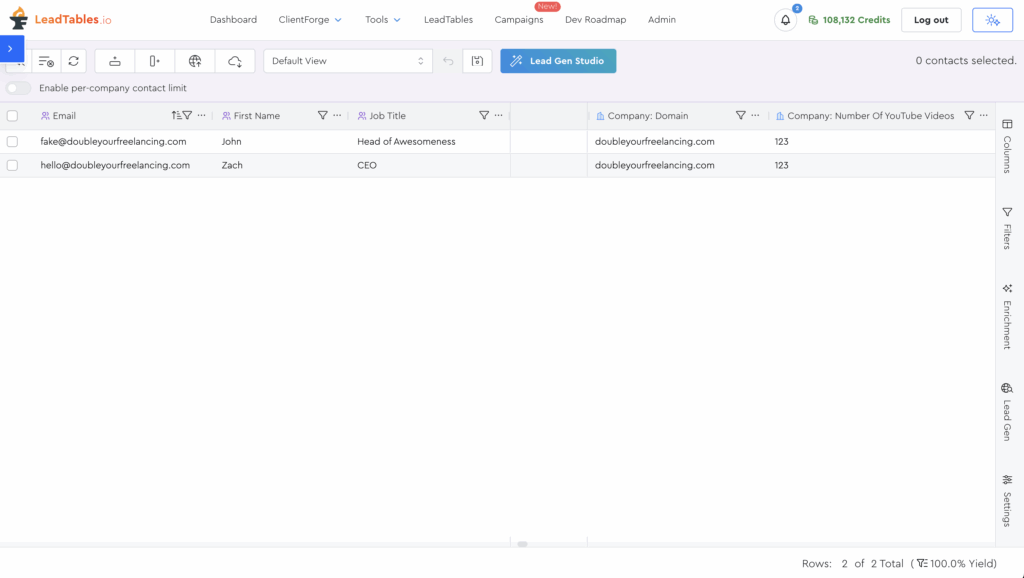The height and width of the screenshot is (578, 1024).
Task: Click the filter icon on First Name column
Action: [322, 116]
